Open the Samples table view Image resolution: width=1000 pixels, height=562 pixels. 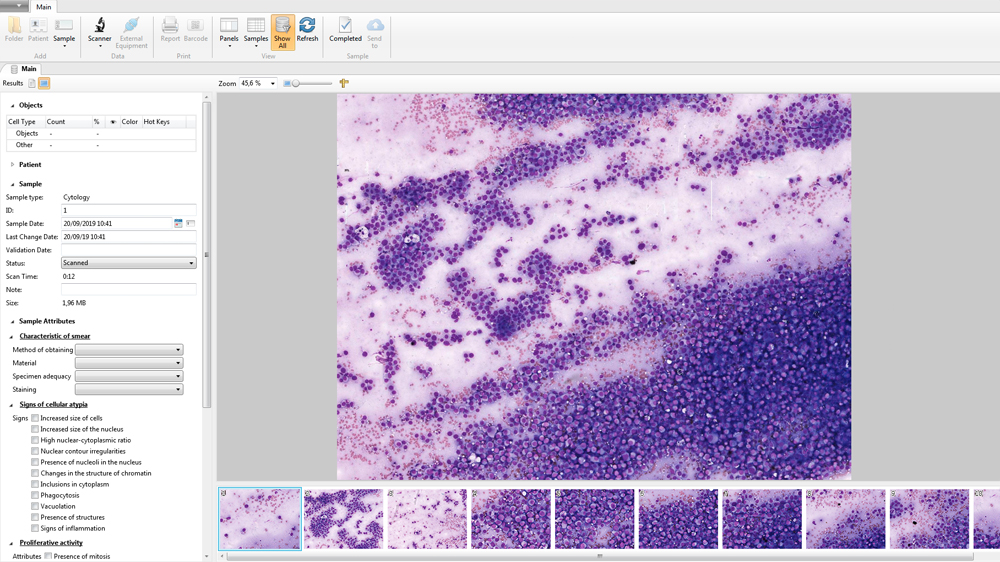click(x=256, y=31)
